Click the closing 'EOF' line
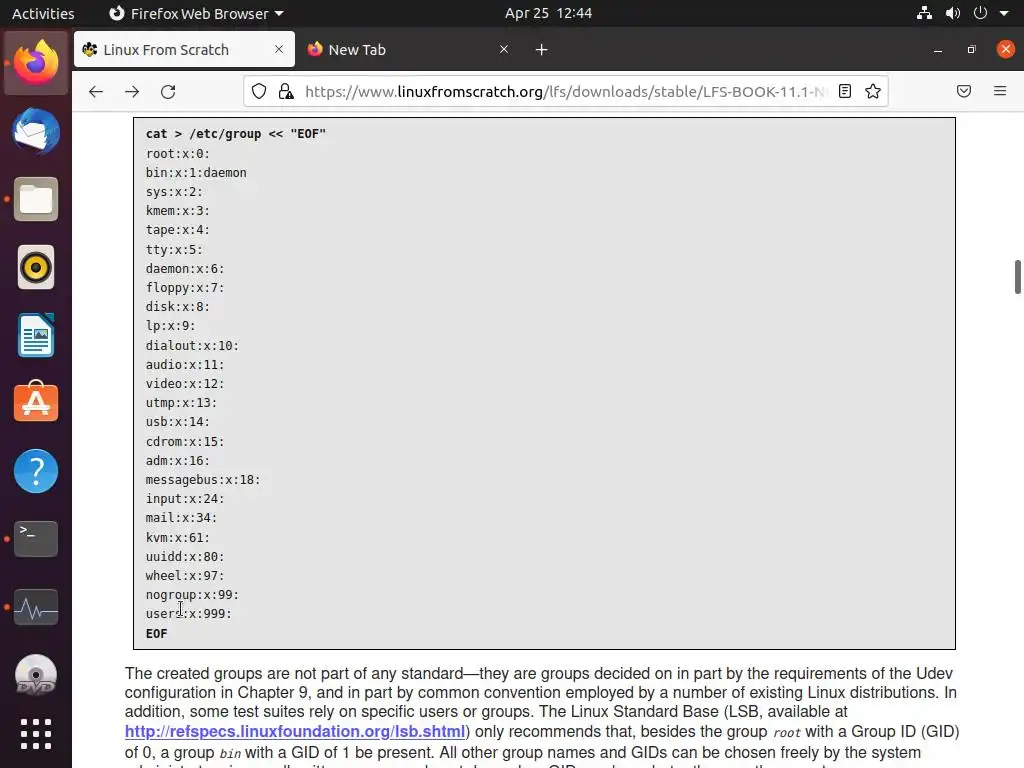 157,633
